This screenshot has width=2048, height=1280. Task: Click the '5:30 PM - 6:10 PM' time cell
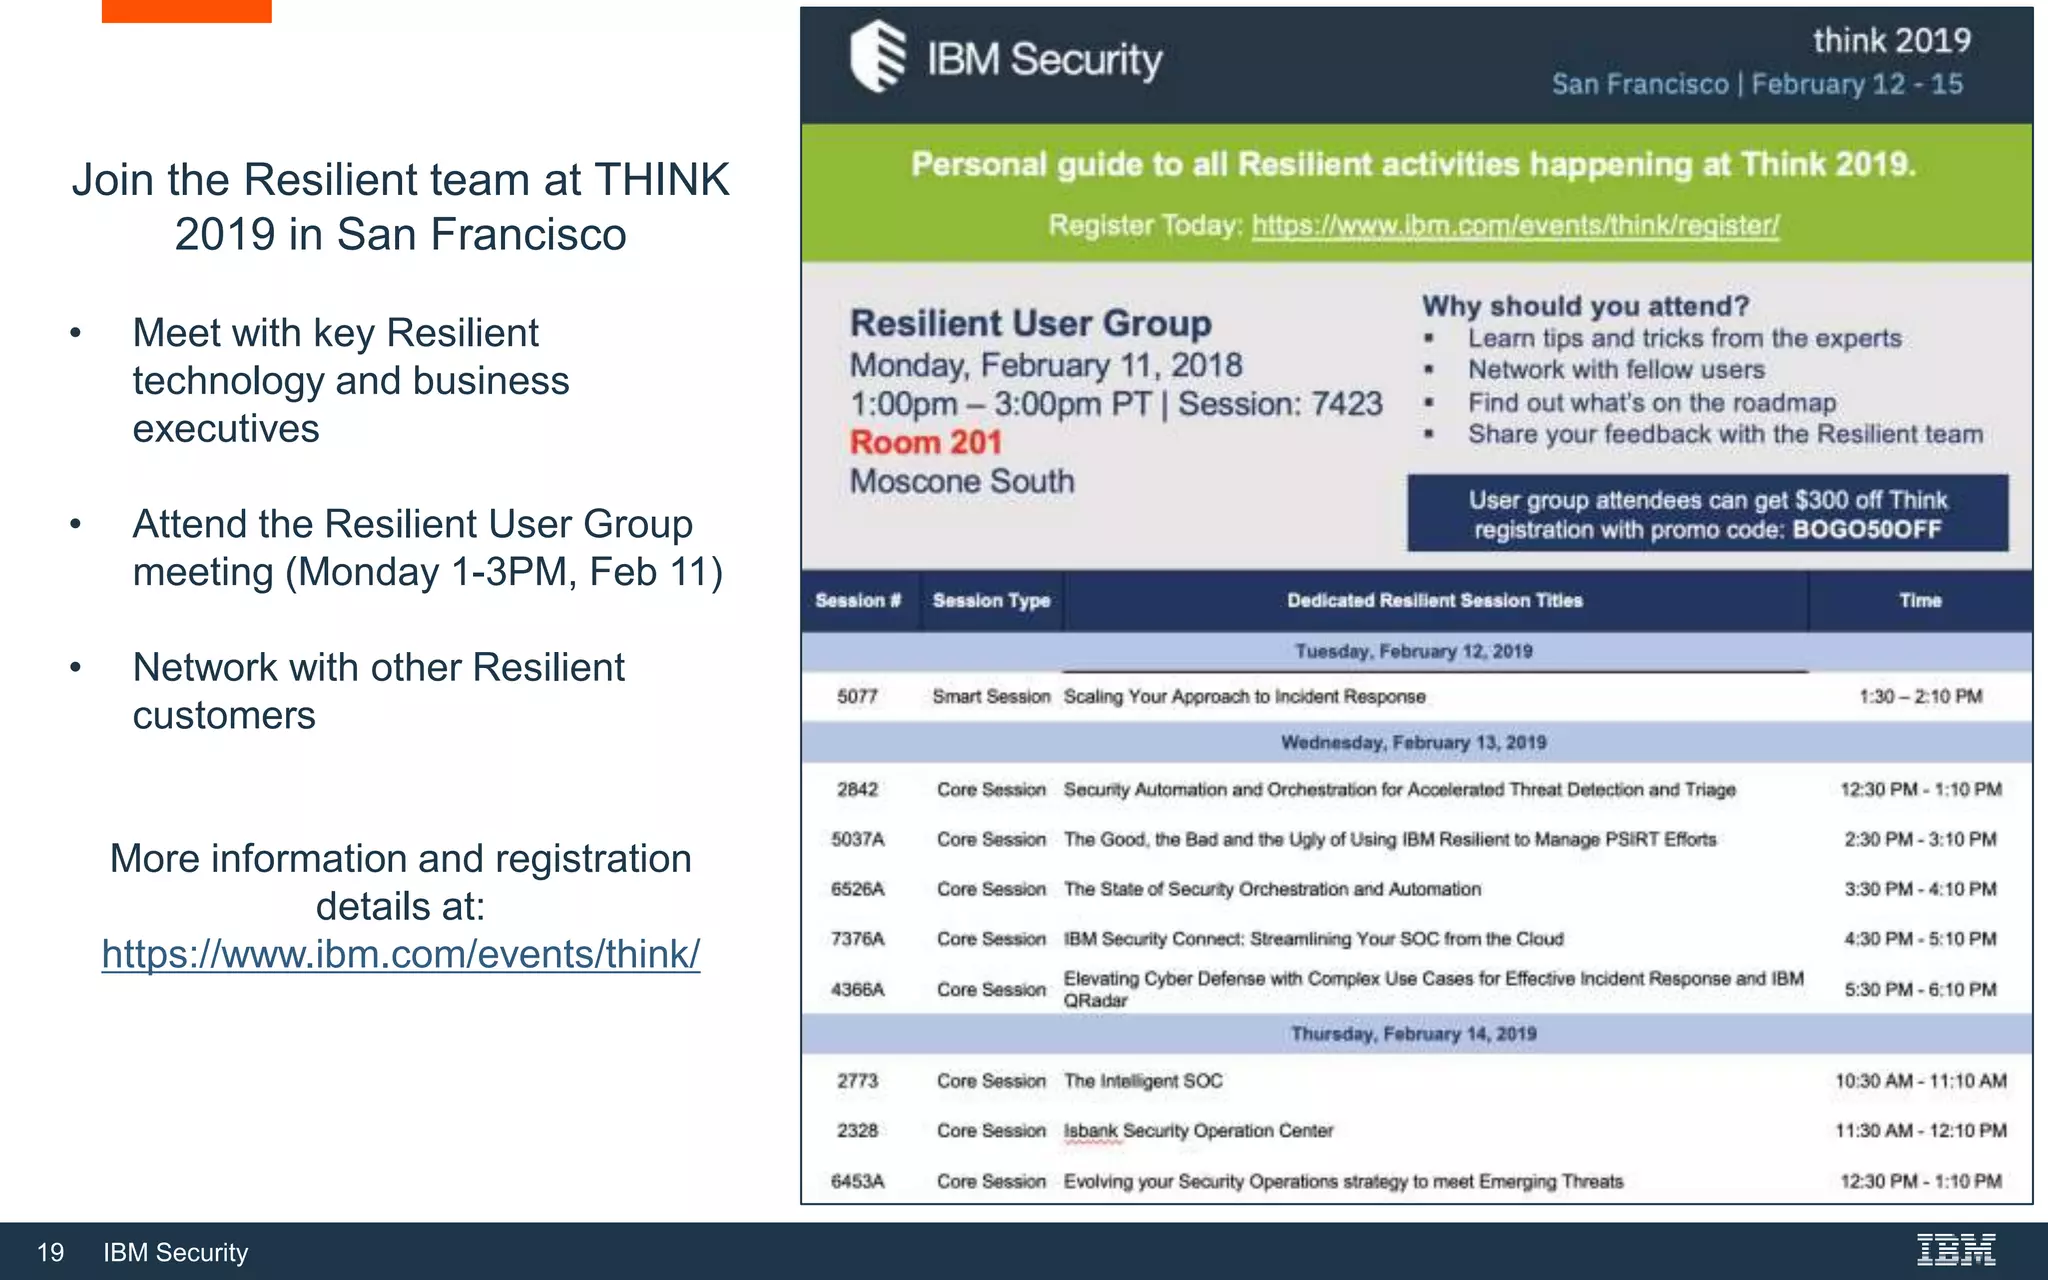(x=1921, y=990)
